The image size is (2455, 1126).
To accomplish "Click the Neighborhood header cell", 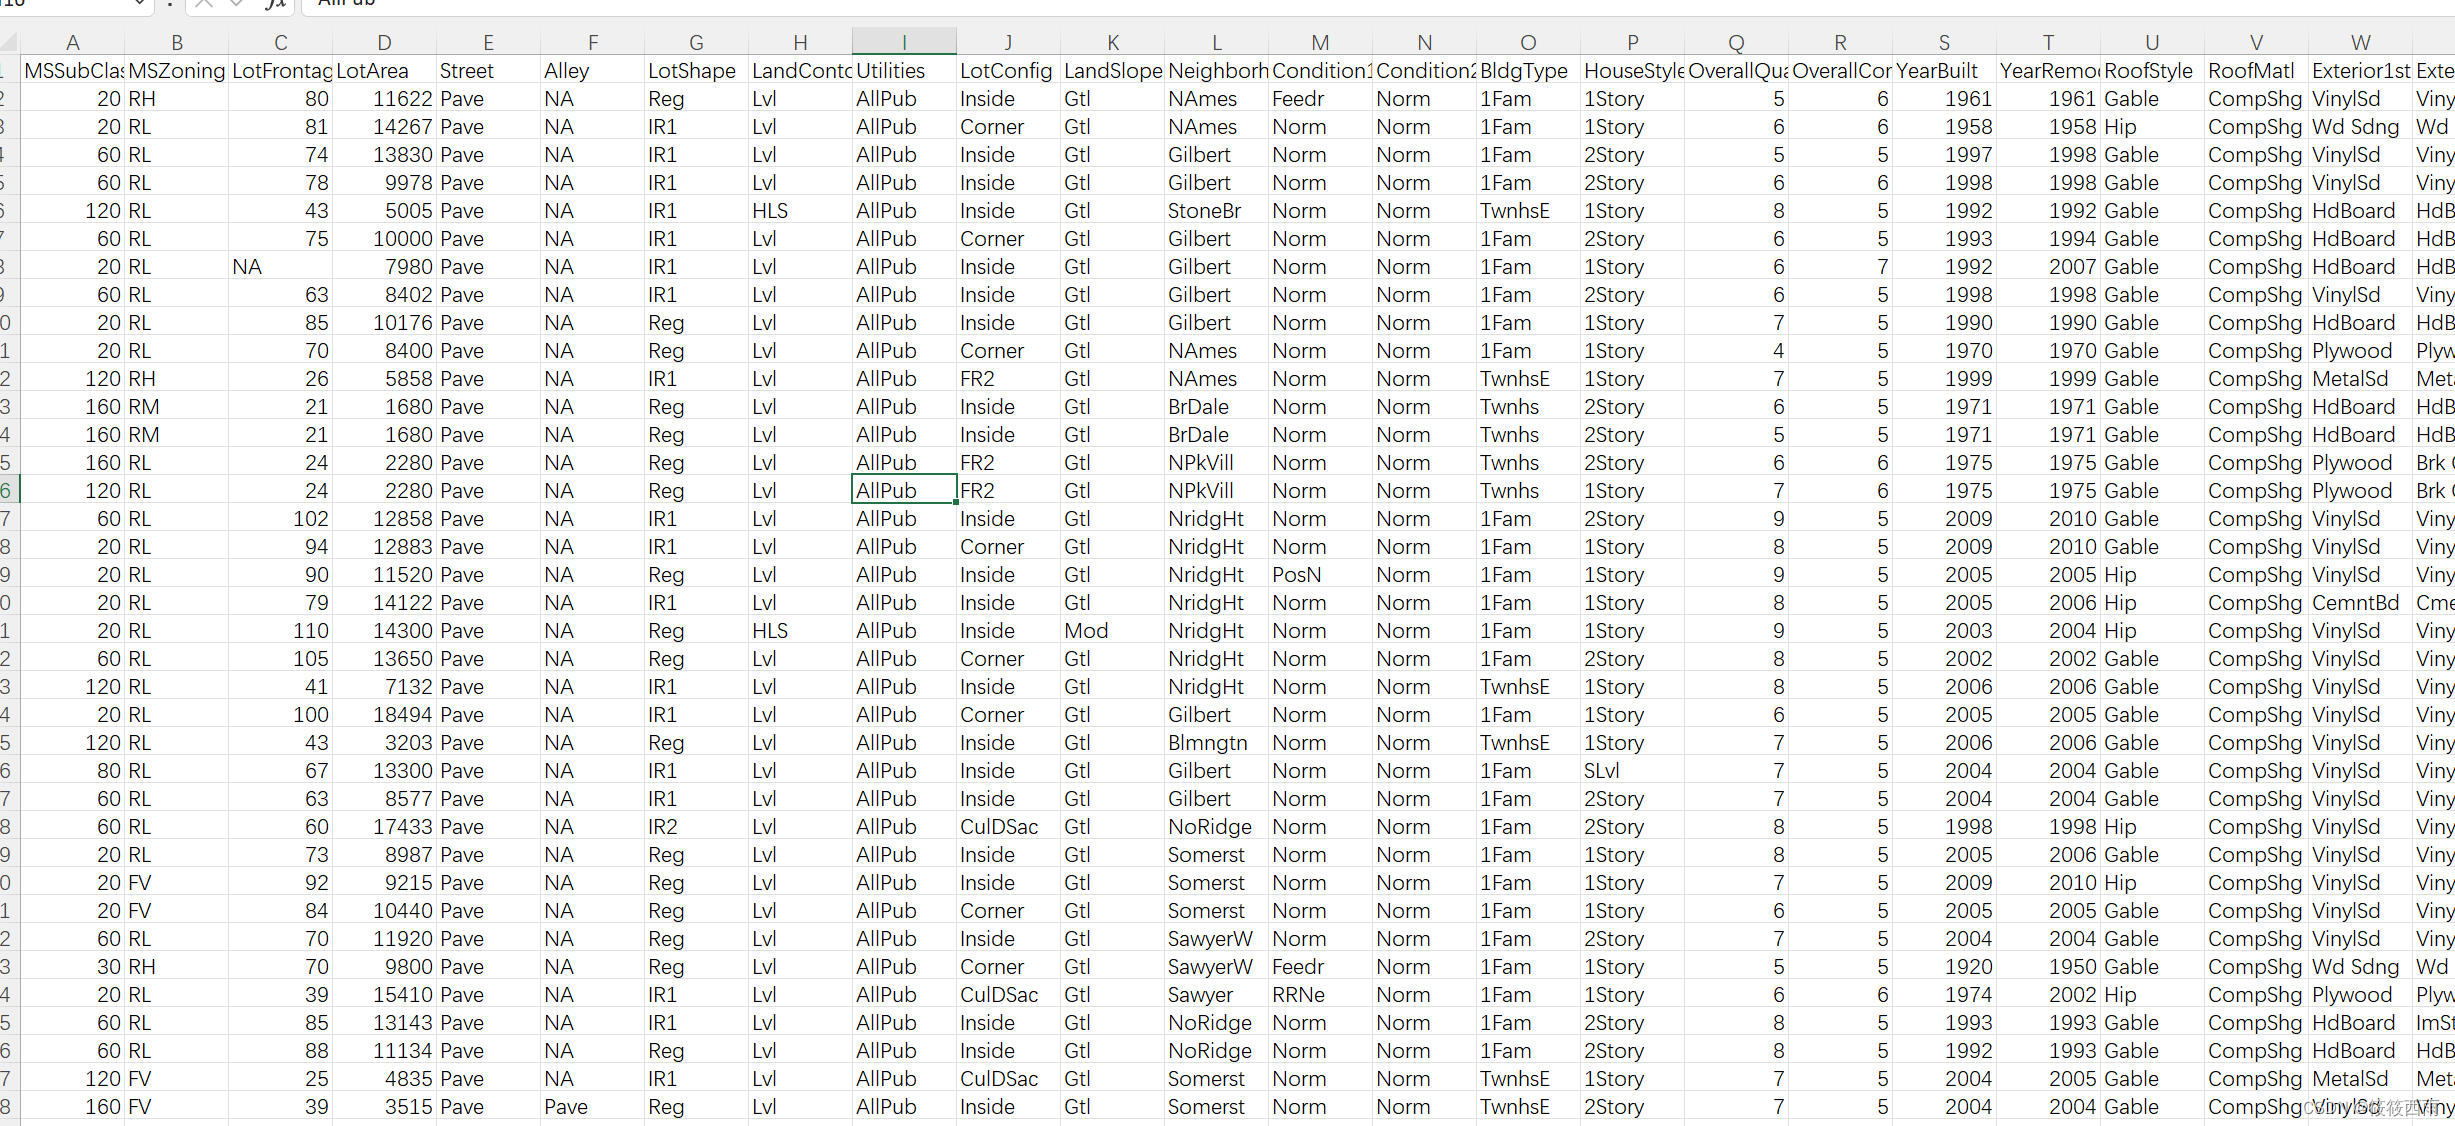I will [1216, 71].
